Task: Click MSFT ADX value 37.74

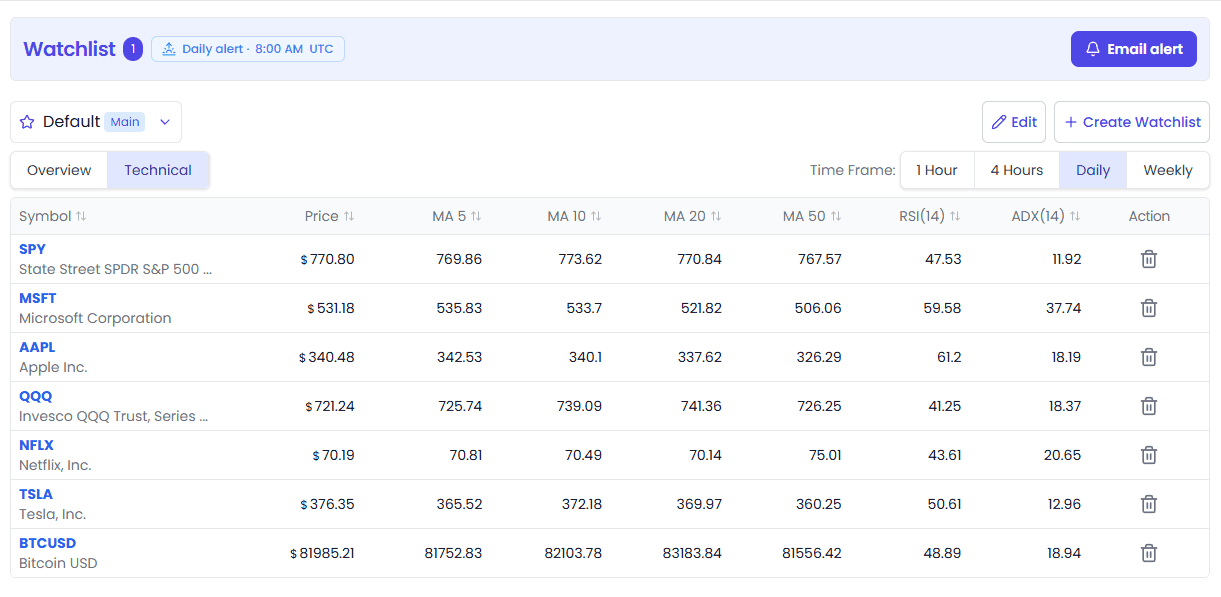Action: (1063, 308)
